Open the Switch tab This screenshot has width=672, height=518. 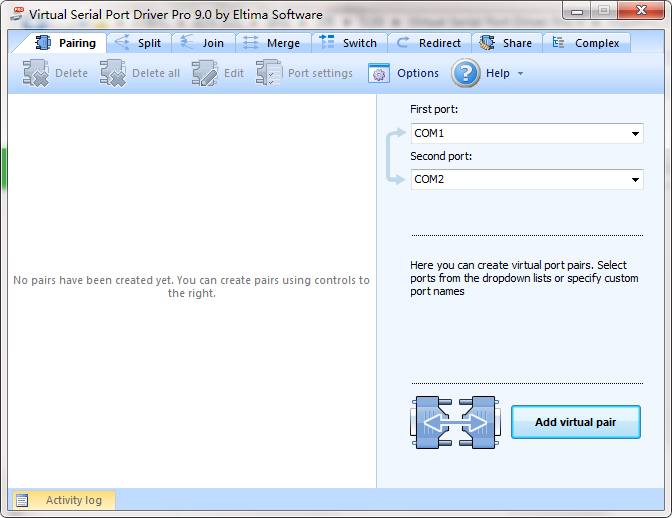click(x=350, y=43)
